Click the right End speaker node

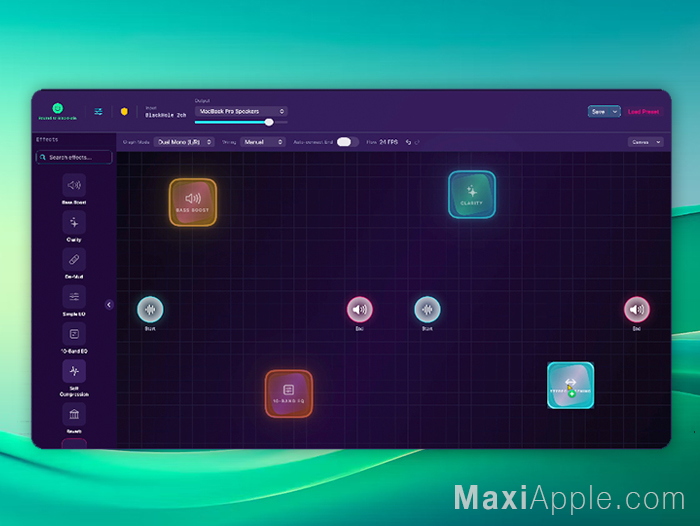pyautogui.click(x=637, y=309)
